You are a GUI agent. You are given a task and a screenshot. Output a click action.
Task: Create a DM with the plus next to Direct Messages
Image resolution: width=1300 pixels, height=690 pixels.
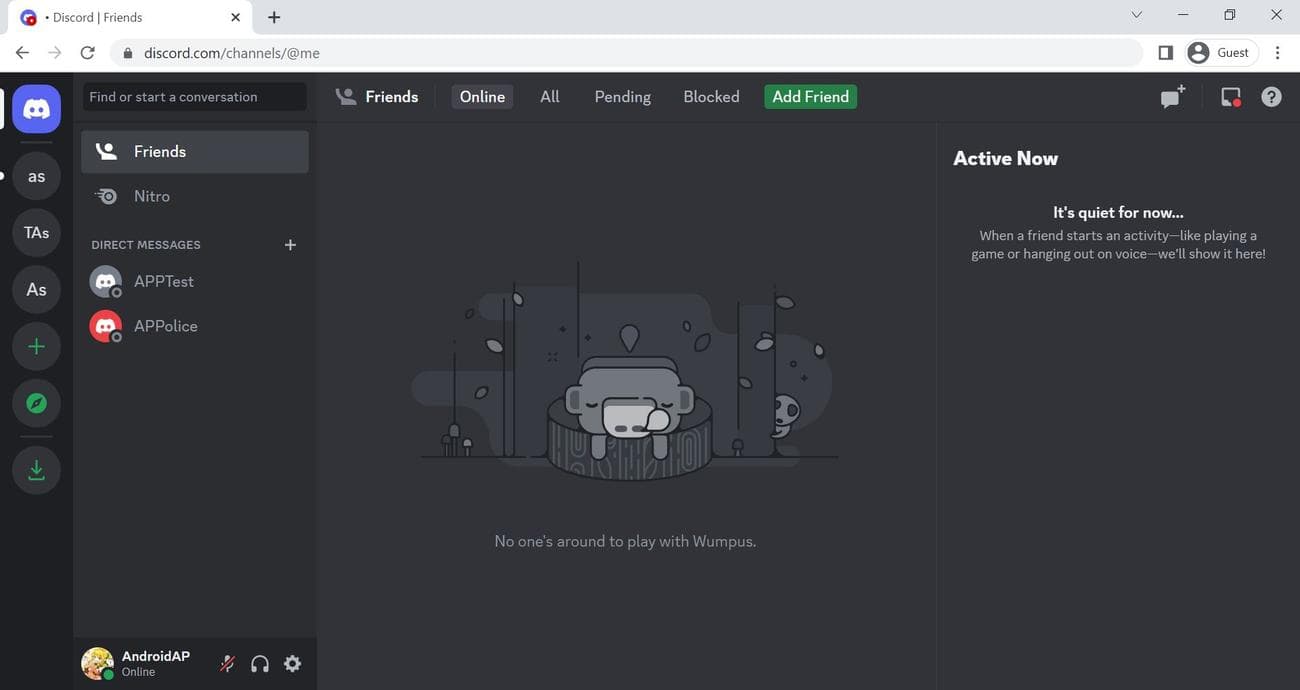coord(290,244)
